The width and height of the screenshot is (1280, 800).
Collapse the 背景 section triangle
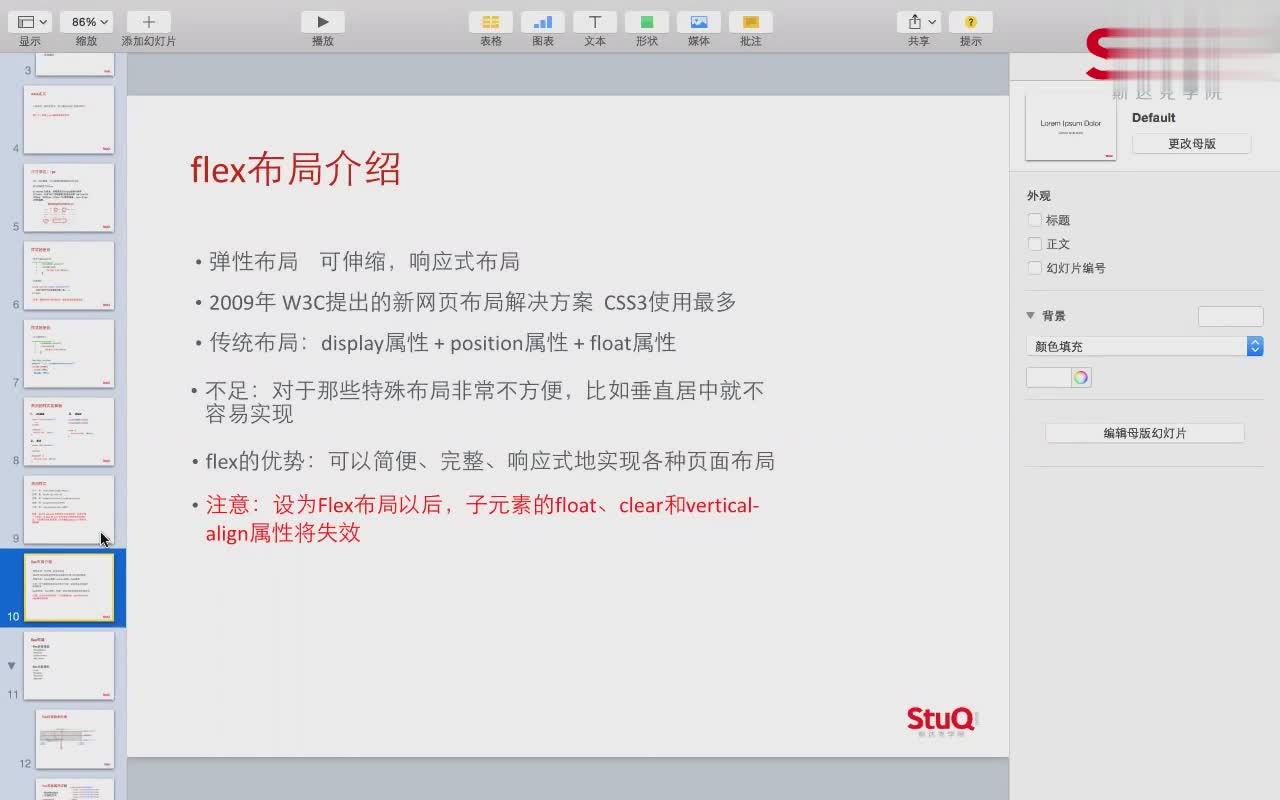[1031, 315]
